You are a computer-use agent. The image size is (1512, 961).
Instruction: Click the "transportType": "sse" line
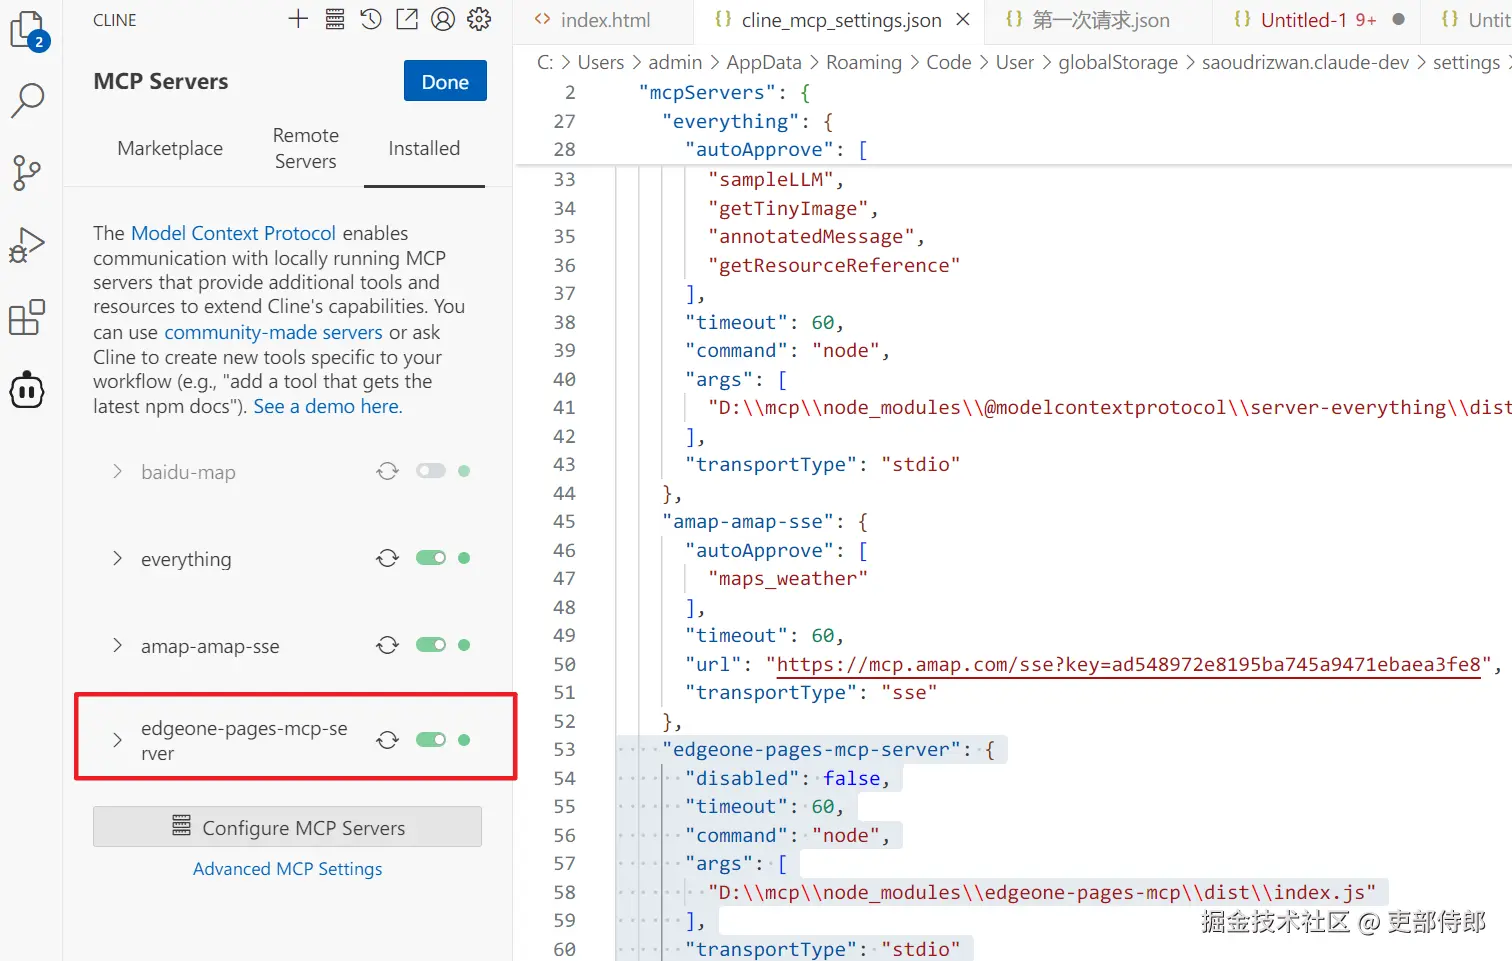[x=811, y=692]
